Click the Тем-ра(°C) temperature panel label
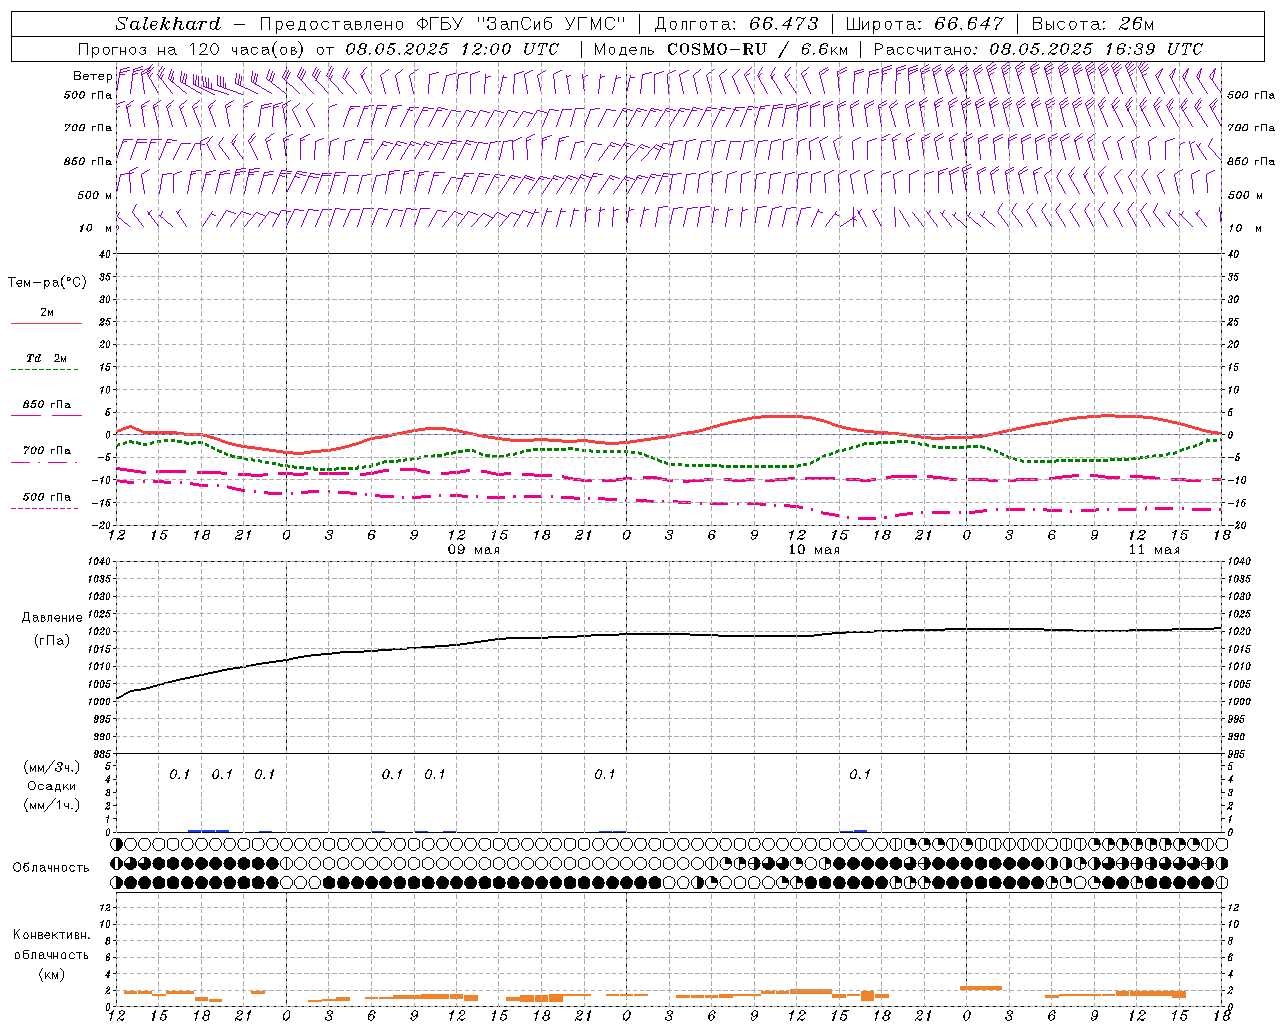Viewport: 1280px width, 1024px height. (47, 283)
